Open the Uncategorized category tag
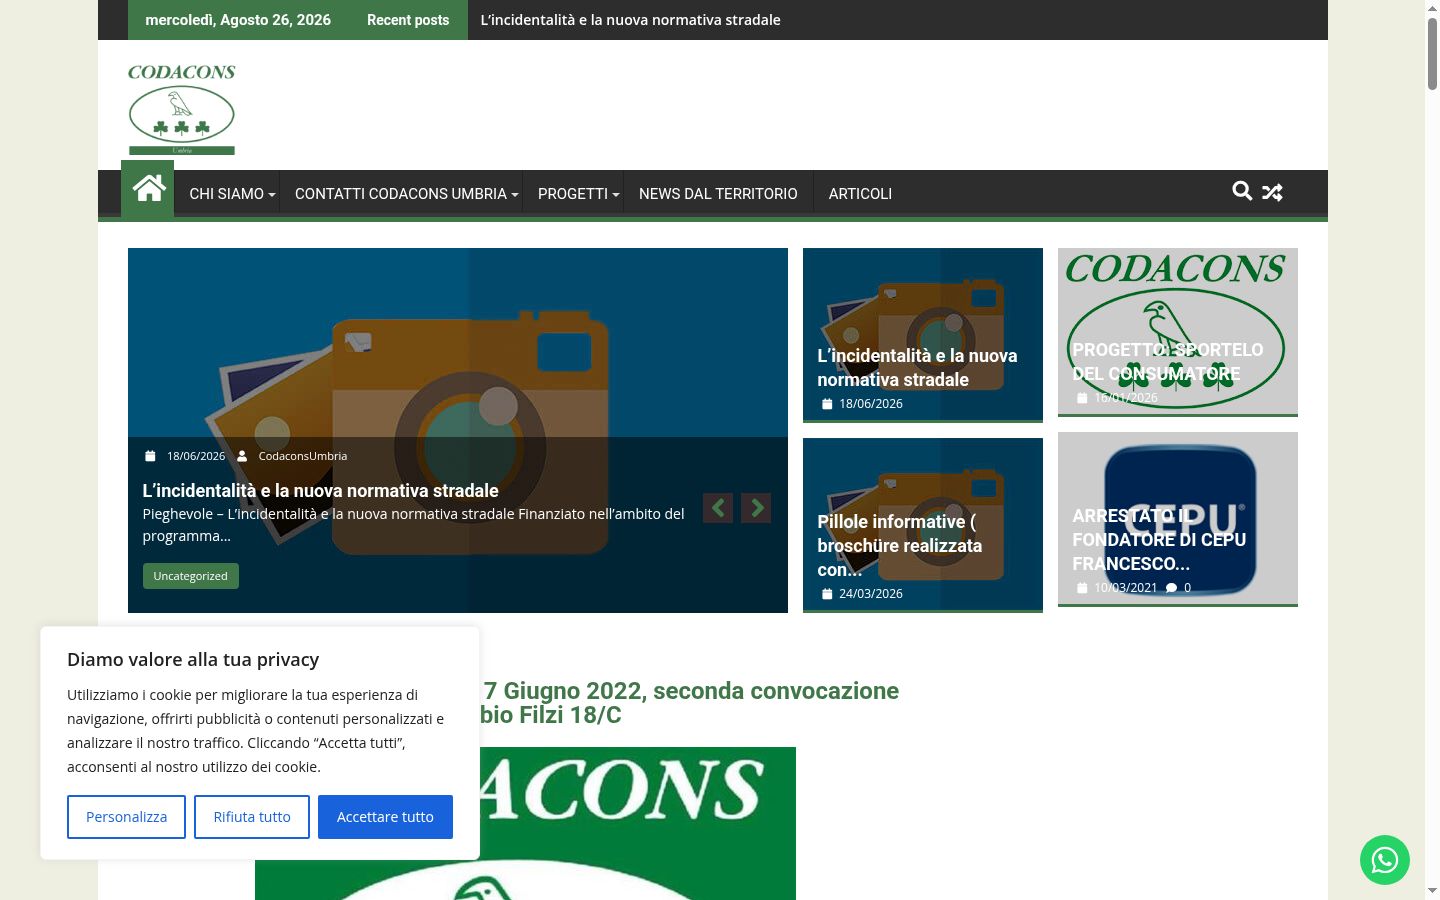The image size is (1440, 900). (x=190, y=576)
